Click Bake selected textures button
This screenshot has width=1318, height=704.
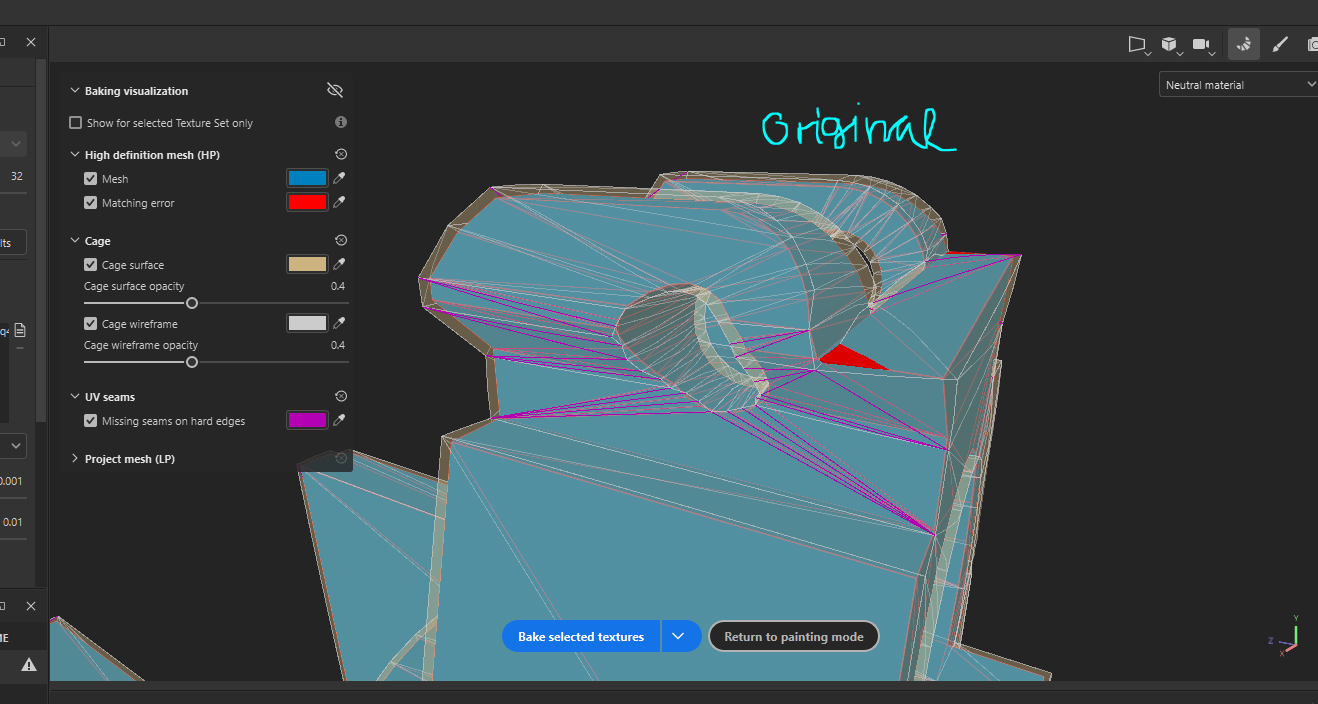580,637
